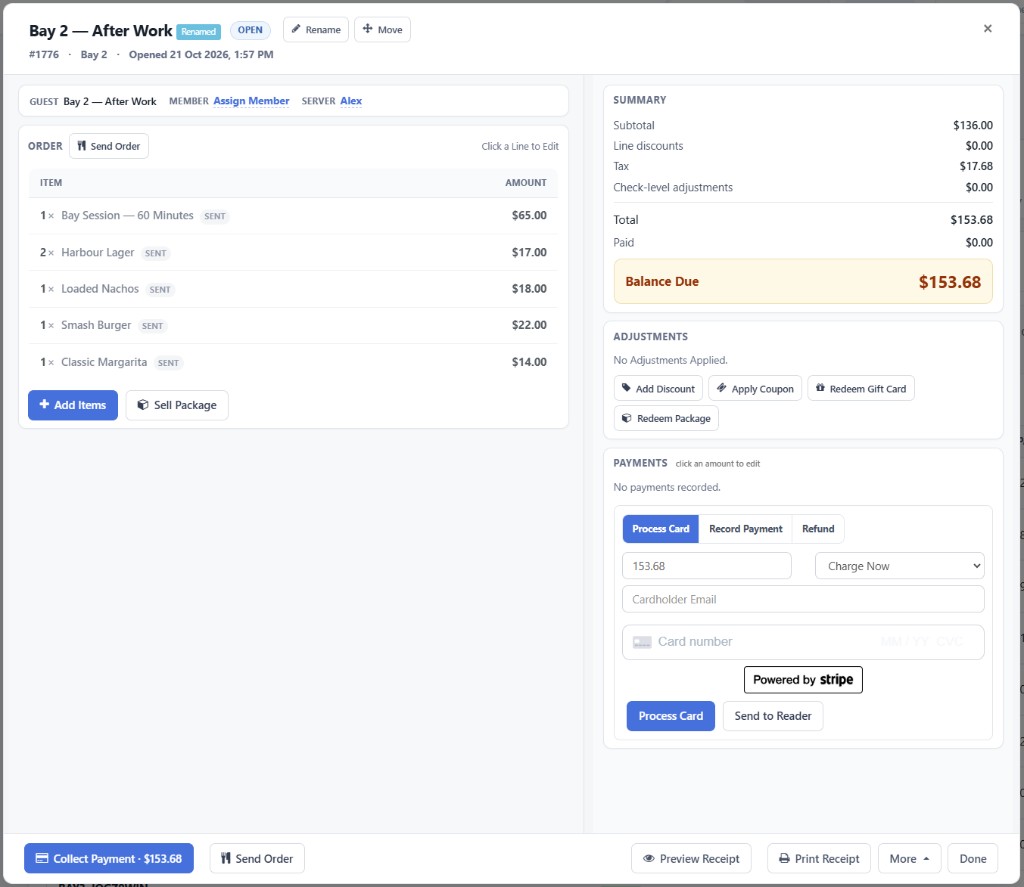Click the ITEM column header

pyautogui.click(x=51, y=182)
